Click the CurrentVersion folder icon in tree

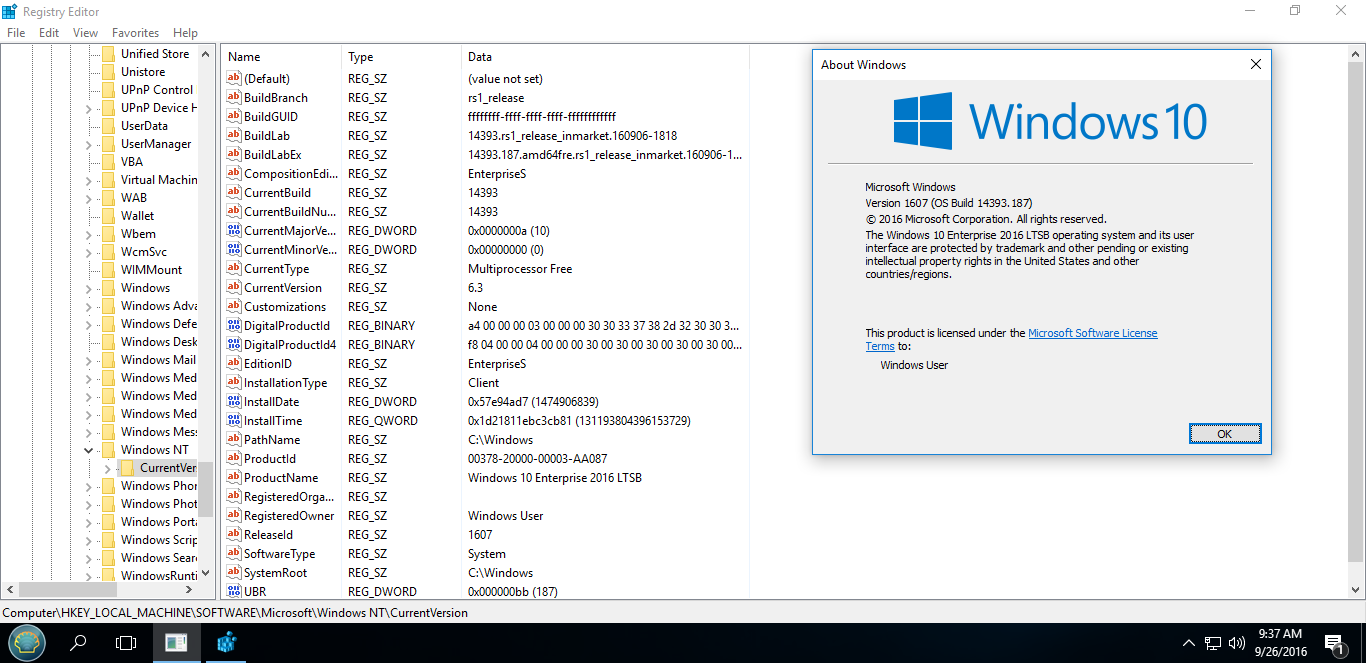pos(127,468)
